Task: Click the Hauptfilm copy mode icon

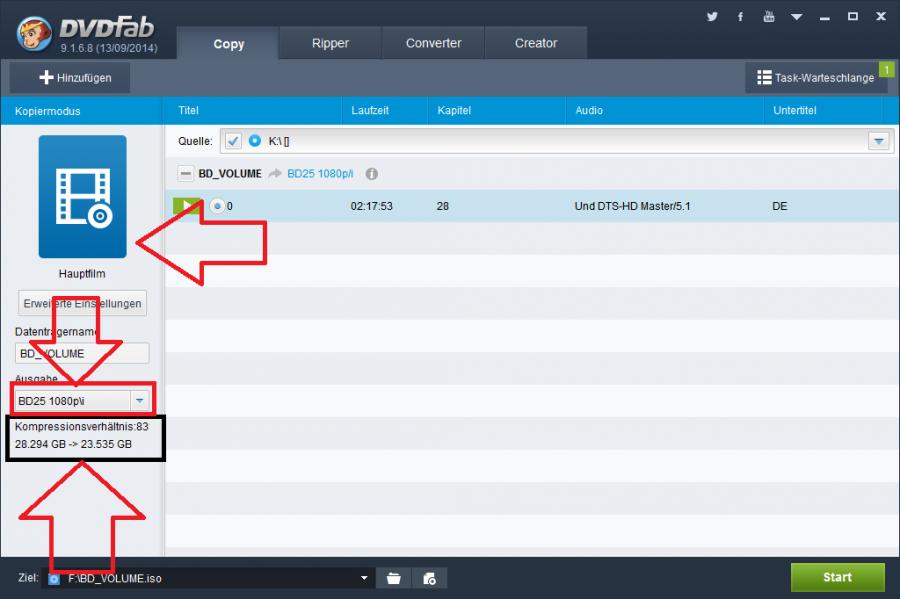Action: coord(83,196)
